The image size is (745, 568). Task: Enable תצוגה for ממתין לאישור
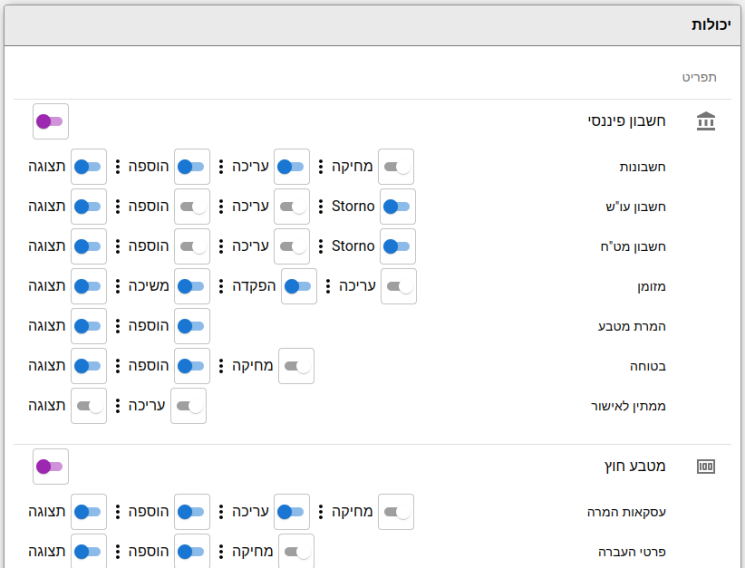(89, 406)
